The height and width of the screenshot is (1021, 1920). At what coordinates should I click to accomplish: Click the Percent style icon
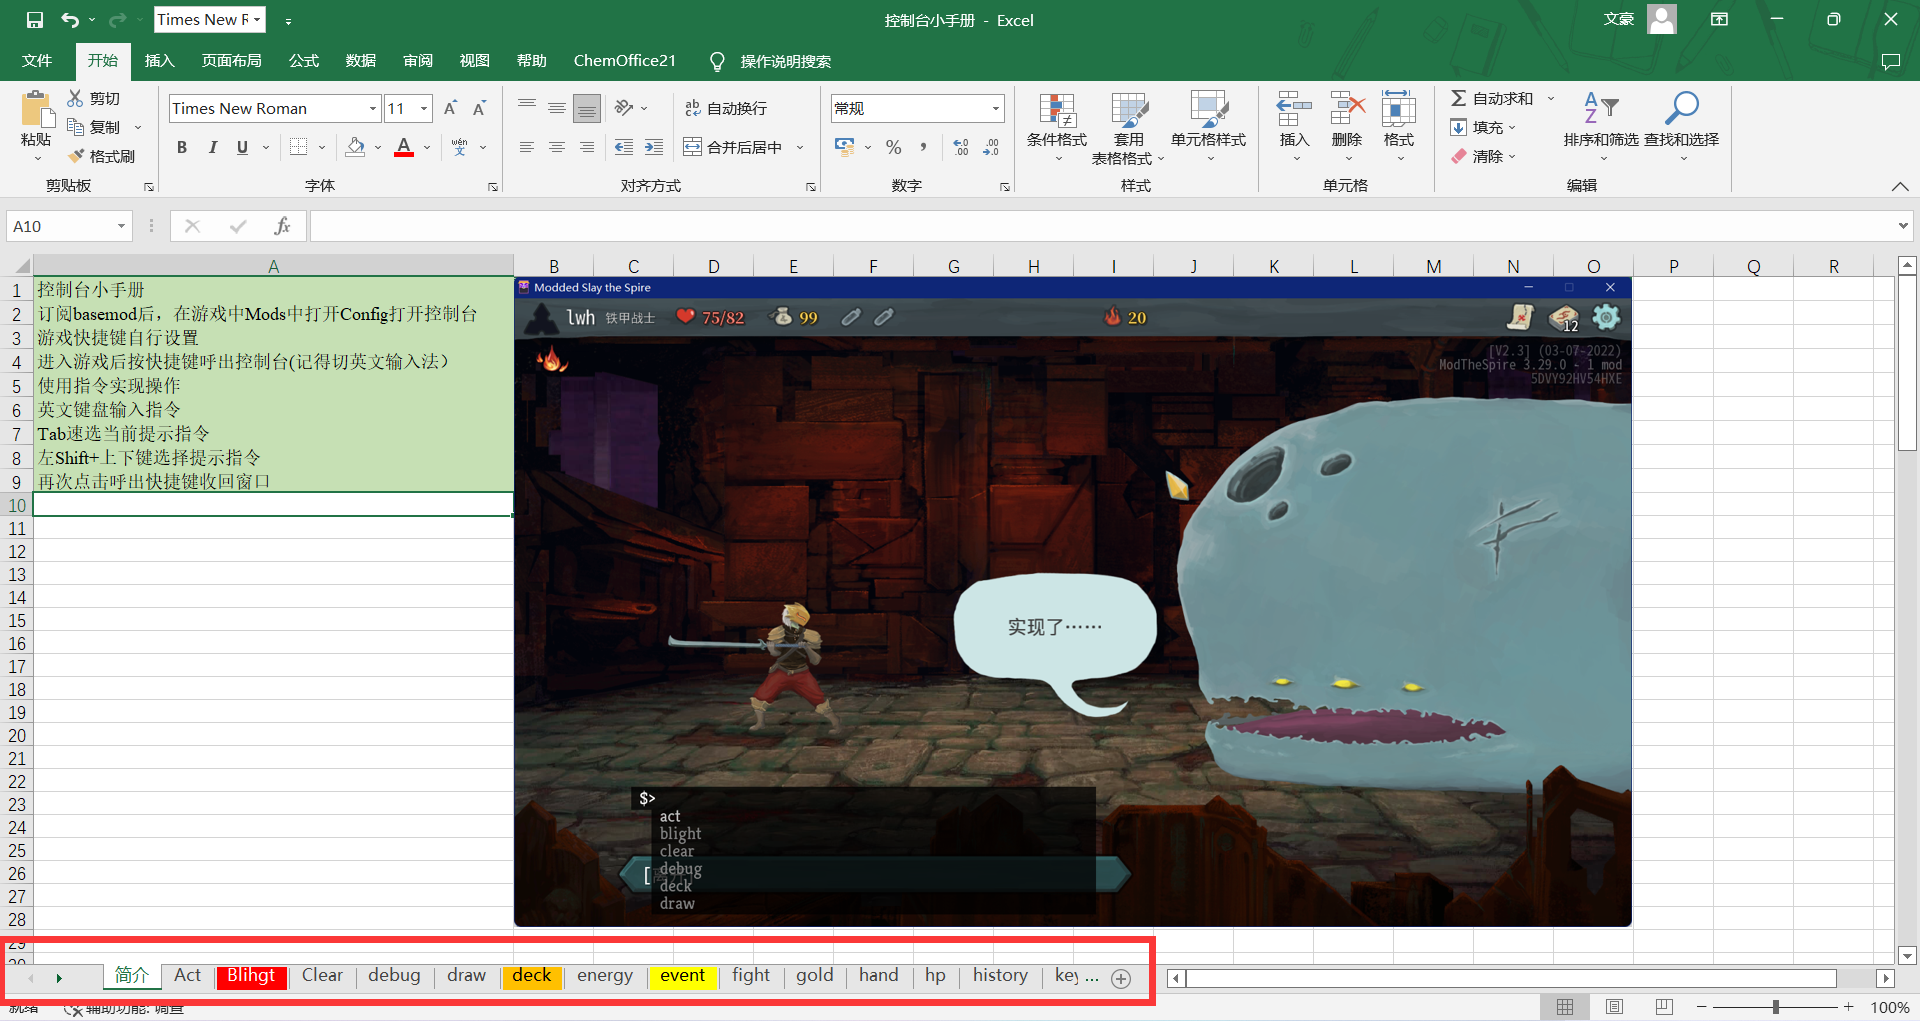tap(894, 147)
